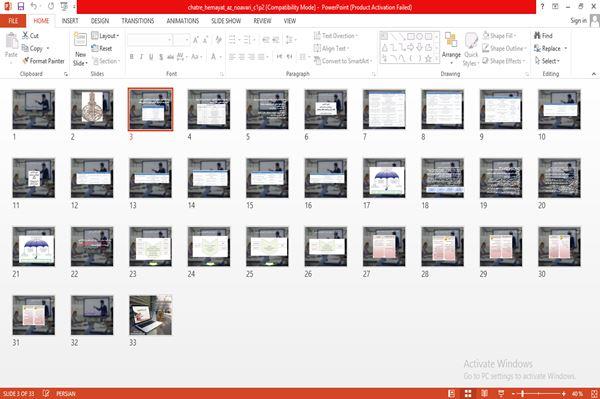
Task: Switch to Normal view in status bar
Action: [452, 393]
